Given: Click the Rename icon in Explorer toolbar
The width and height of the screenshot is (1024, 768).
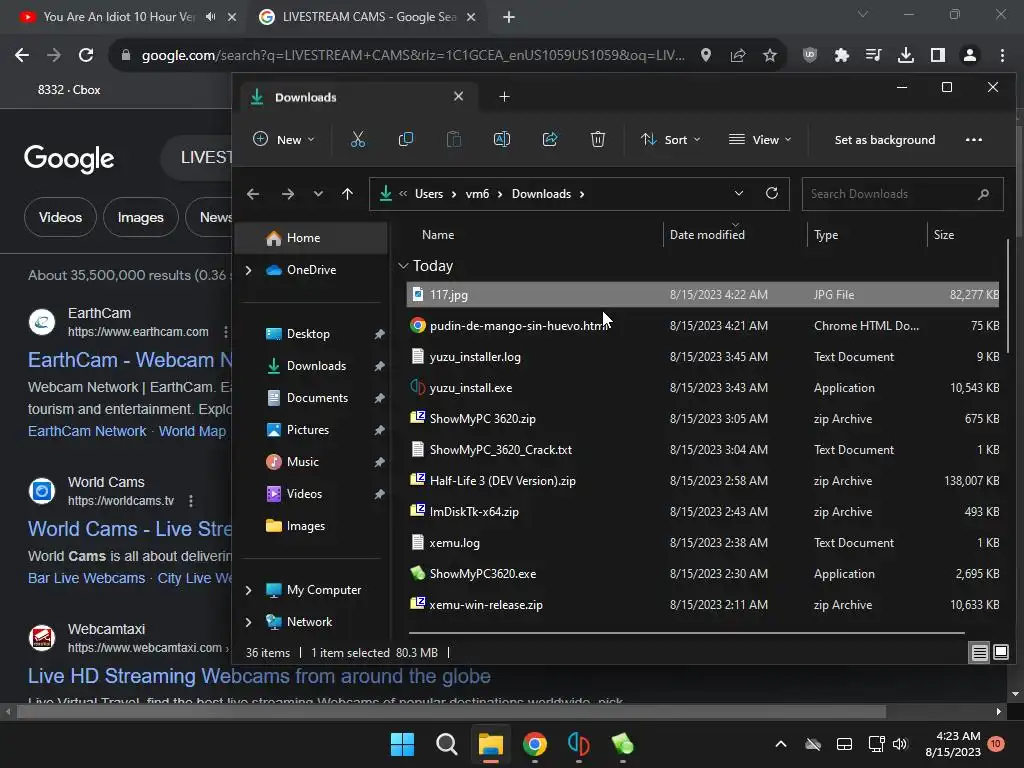Looking at the screenshot, I should (502, 139).
